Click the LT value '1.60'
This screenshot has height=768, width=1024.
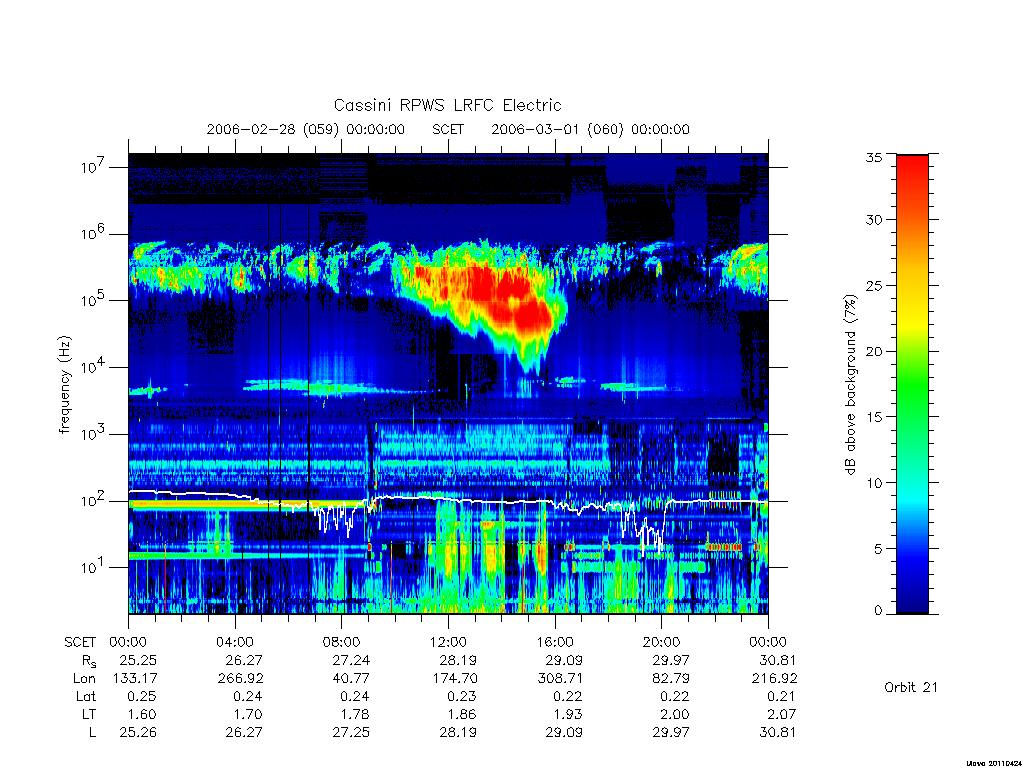tap(142, 714)
